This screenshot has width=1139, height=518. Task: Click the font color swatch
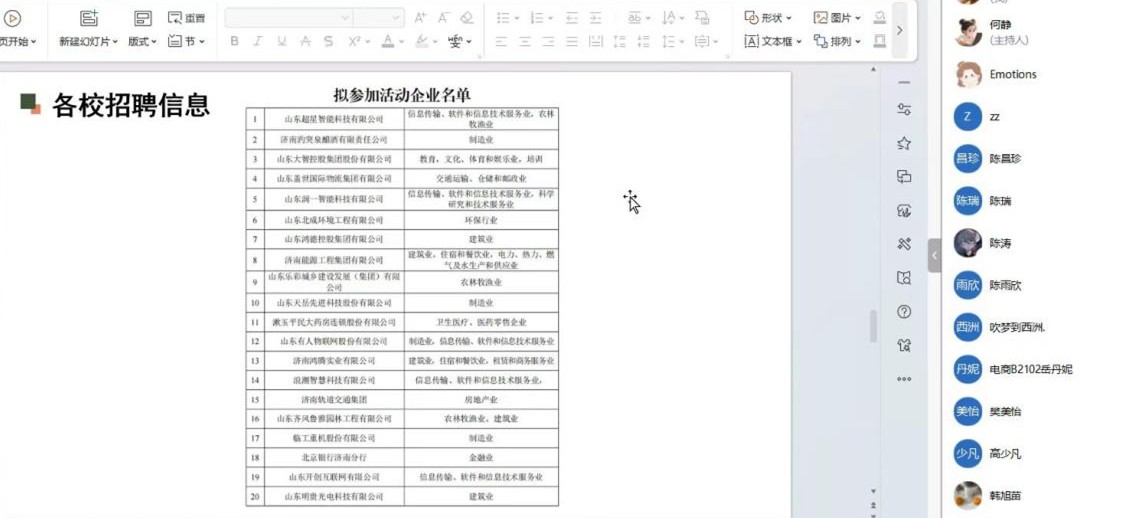pyautogui.click(x=387, y=41)
